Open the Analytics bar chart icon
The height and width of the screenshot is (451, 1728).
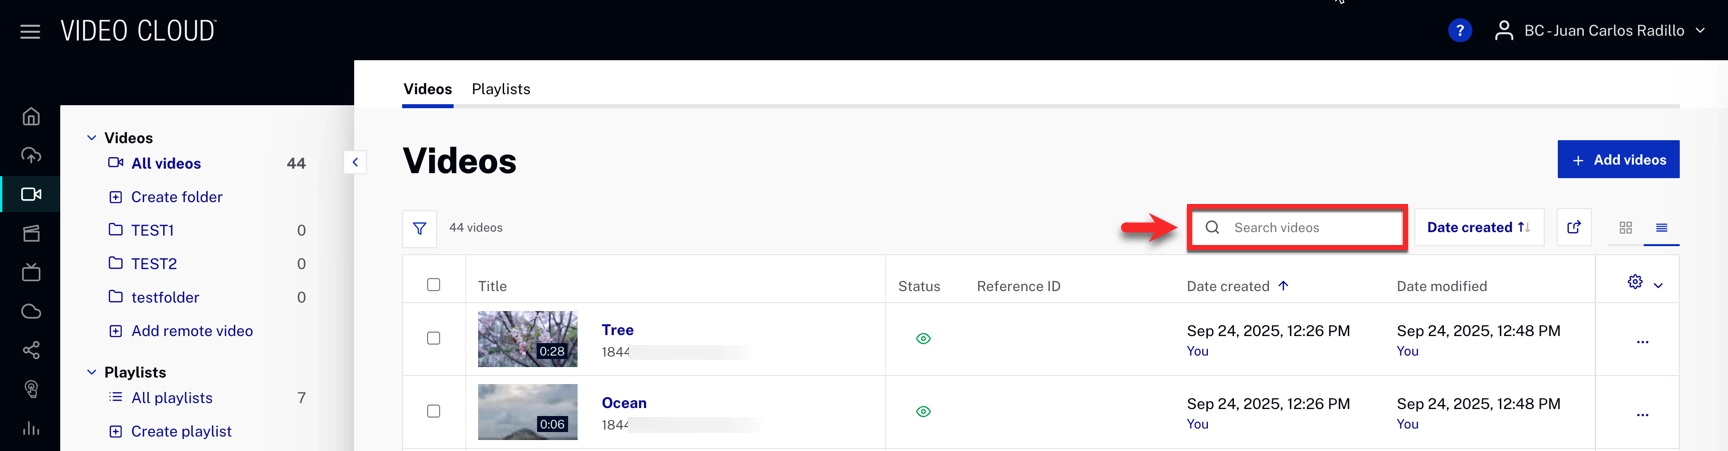(x=31, y=428)
